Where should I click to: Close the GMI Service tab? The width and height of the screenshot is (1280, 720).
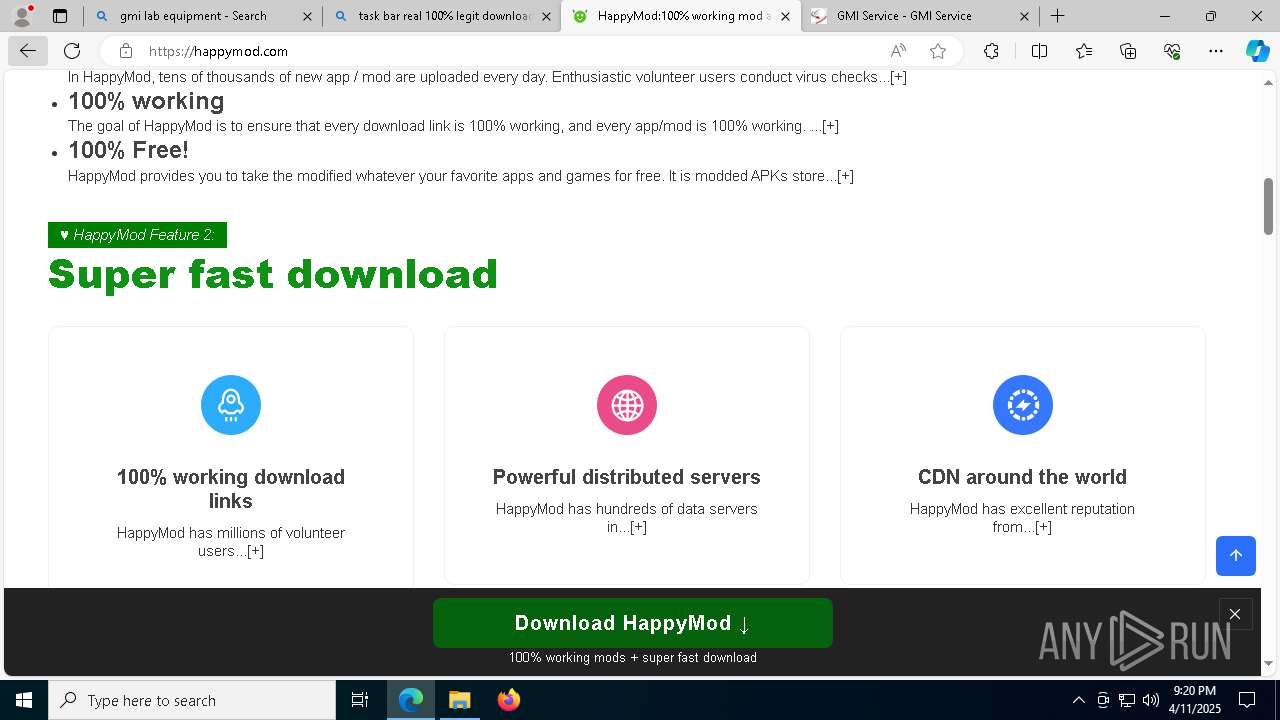point(1025,16)
